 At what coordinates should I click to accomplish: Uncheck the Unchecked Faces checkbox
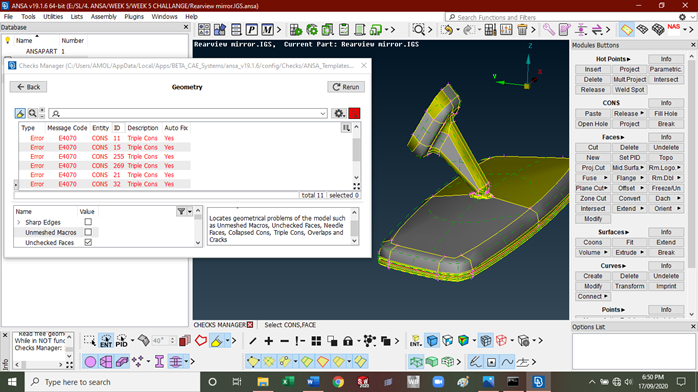(x=88, y=242)
